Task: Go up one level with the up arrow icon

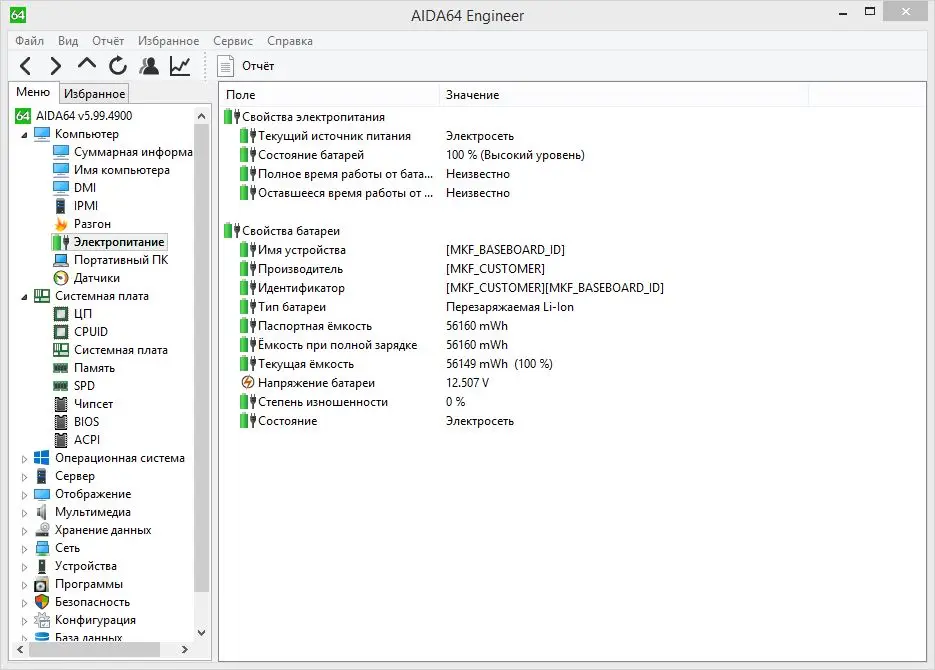Action: click(87, 64)
